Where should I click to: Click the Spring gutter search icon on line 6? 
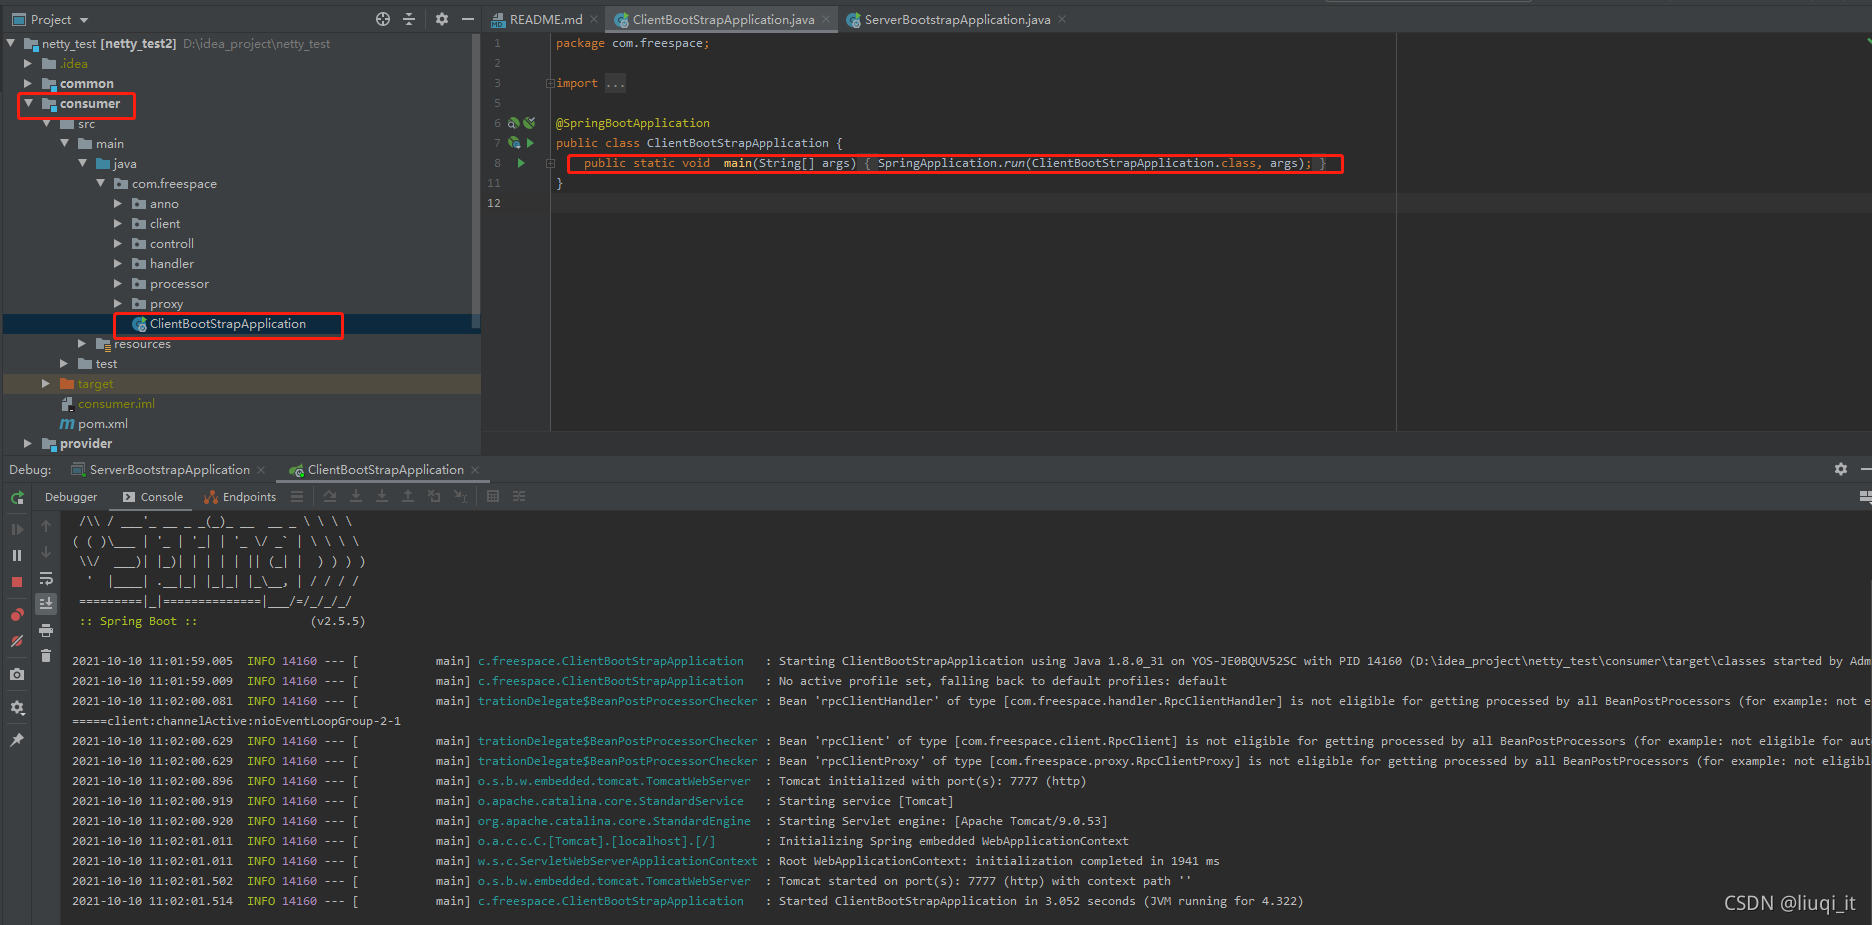[x=514, y=123]
